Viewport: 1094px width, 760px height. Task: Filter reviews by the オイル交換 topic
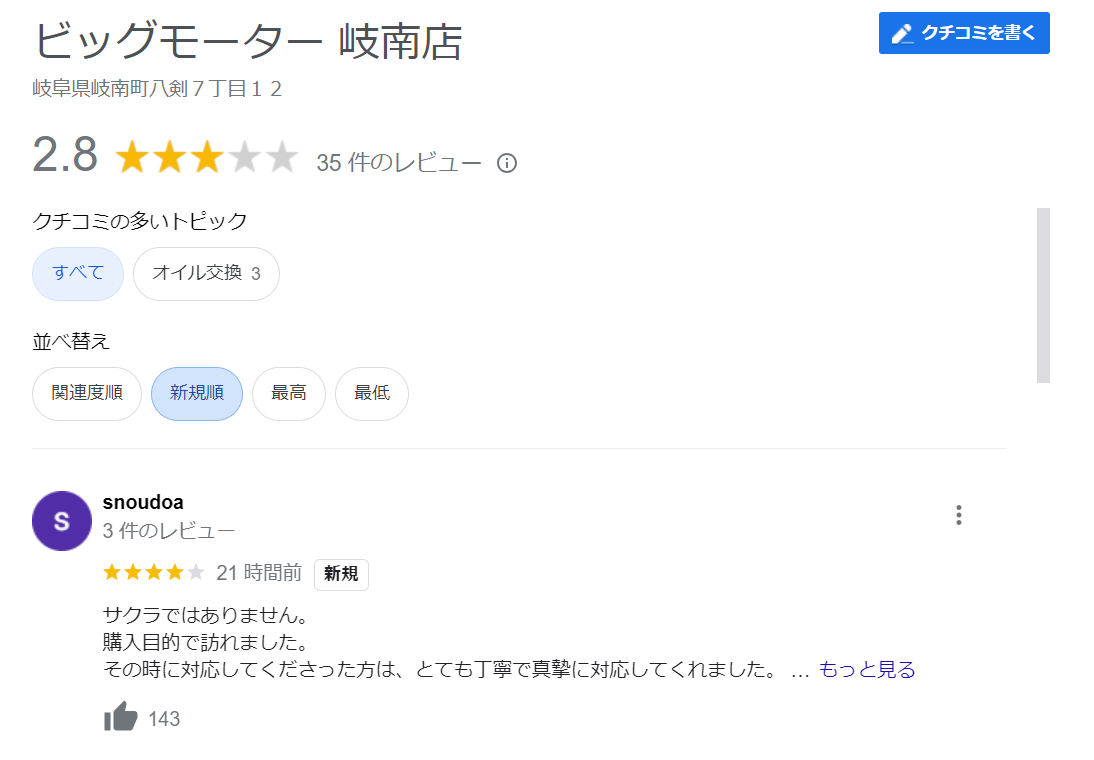tap(206, 273)
